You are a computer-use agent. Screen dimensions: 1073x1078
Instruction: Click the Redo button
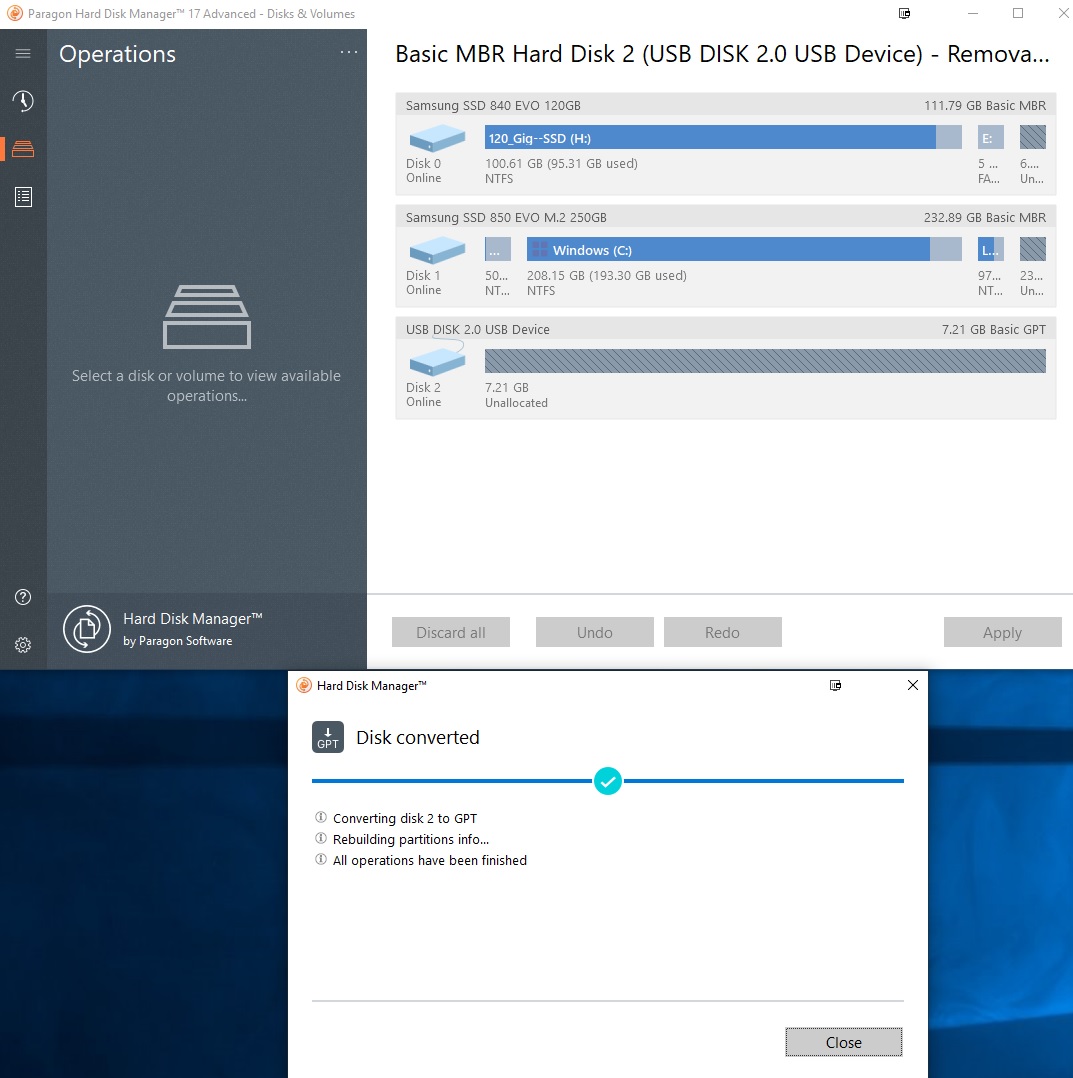pyautogui.click(x=722, y=632)
